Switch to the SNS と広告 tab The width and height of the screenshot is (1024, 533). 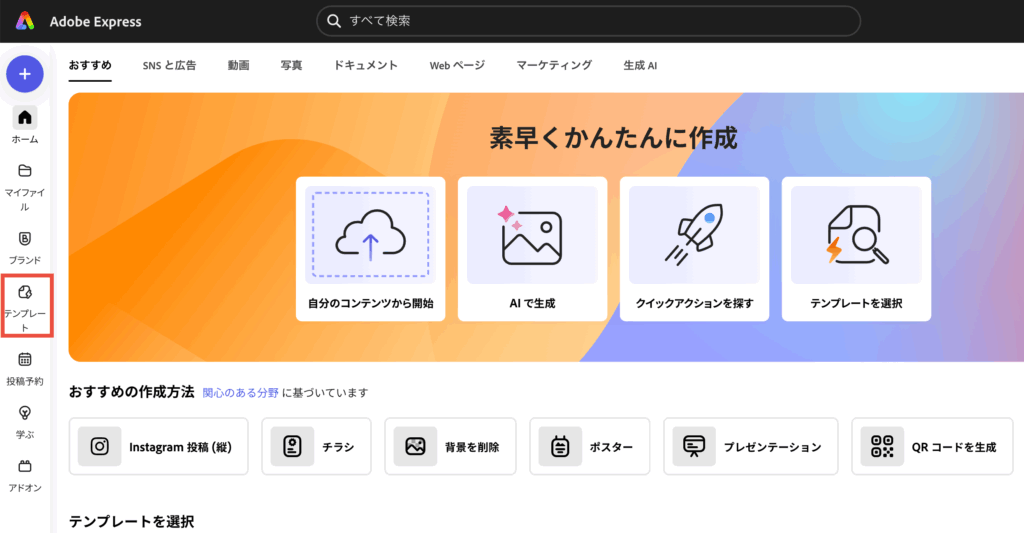coord(169,65)
